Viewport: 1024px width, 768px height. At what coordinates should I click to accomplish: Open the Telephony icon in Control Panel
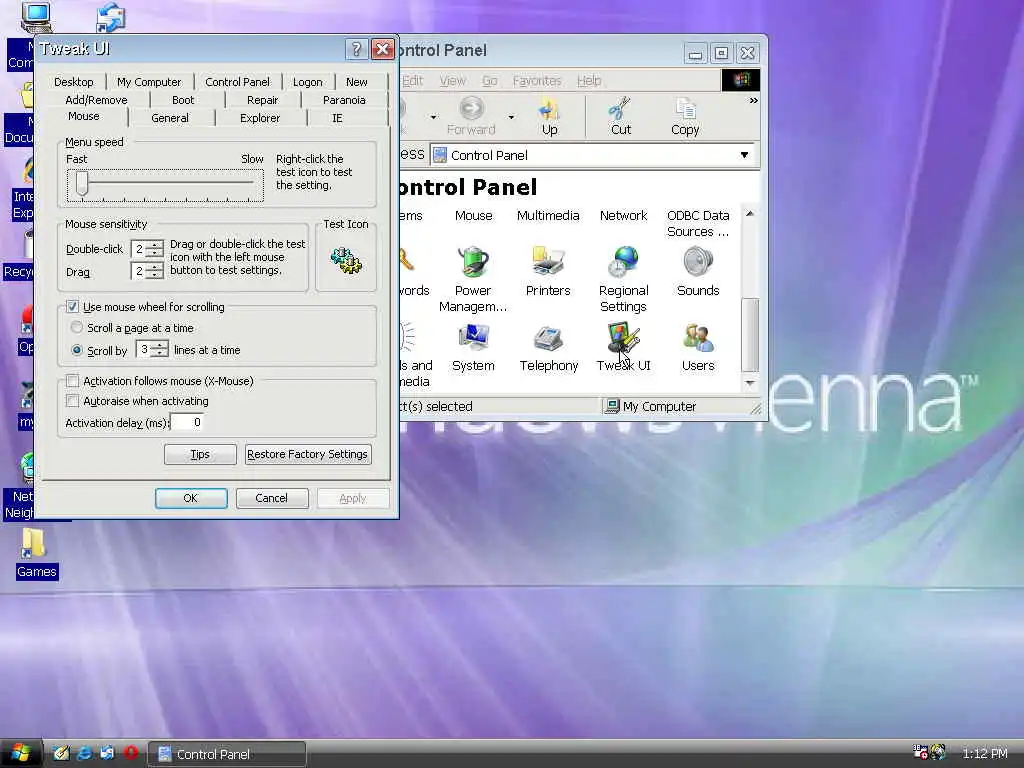coord(548,338)
